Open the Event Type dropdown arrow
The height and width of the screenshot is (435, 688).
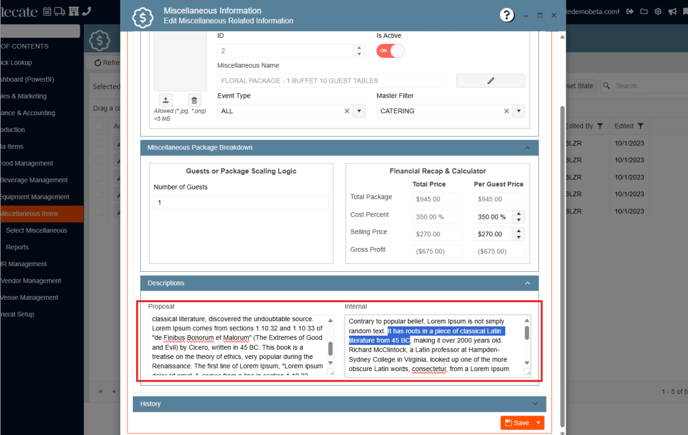pyautogui.click(x=359, y=111)
